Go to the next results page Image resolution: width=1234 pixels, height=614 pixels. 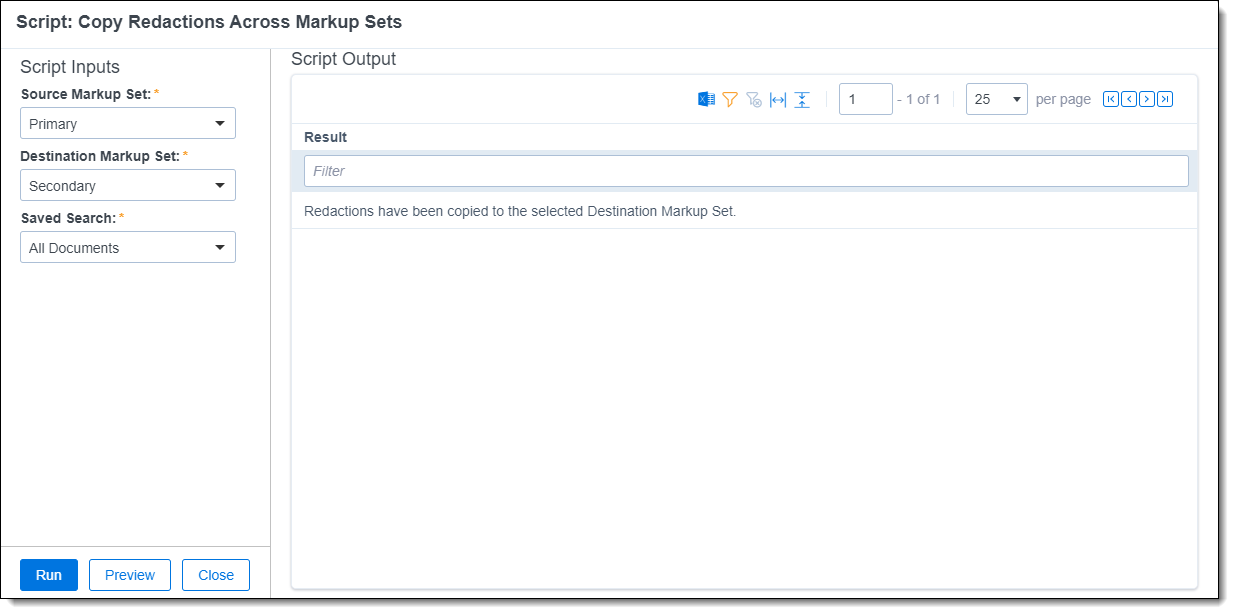click(1147, 99)
